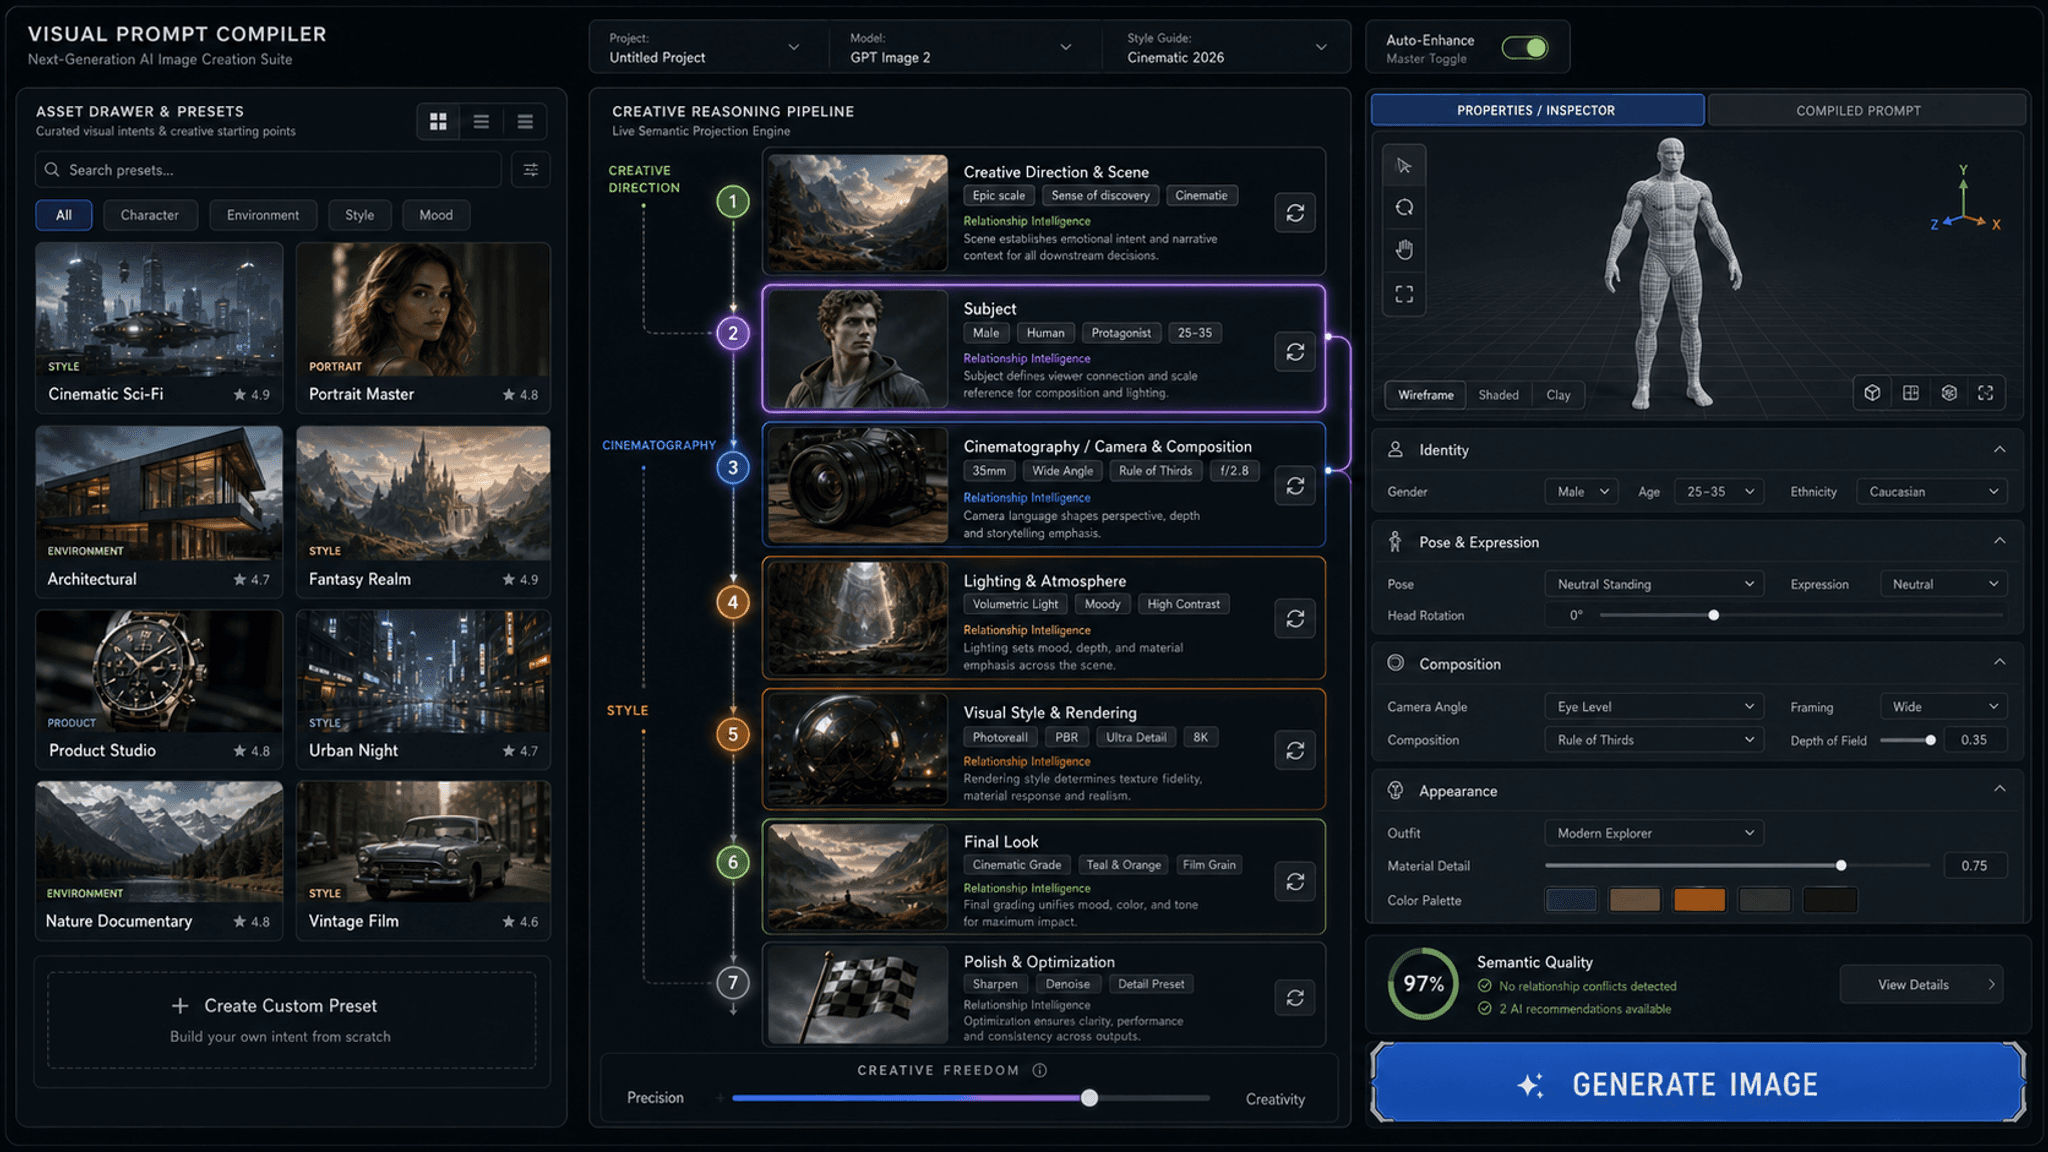Set viewport shading to Shaded

pyautogui.click(x=1498, y=395)
